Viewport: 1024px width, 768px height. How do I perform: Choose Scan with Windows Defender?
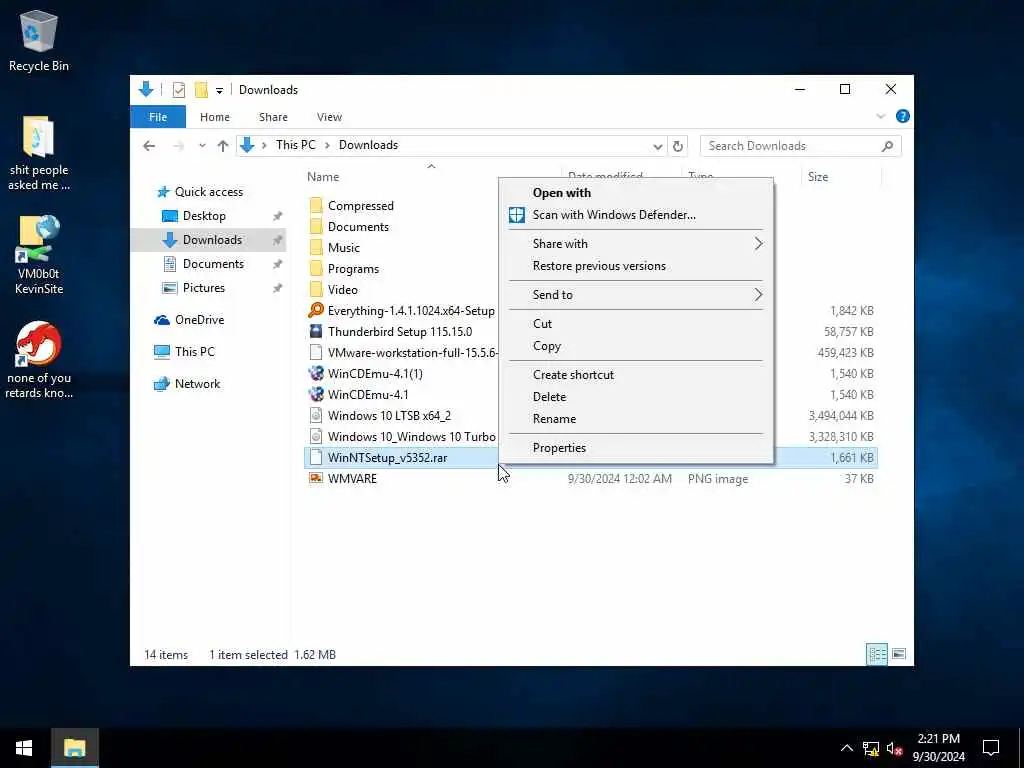pos(635,215)
